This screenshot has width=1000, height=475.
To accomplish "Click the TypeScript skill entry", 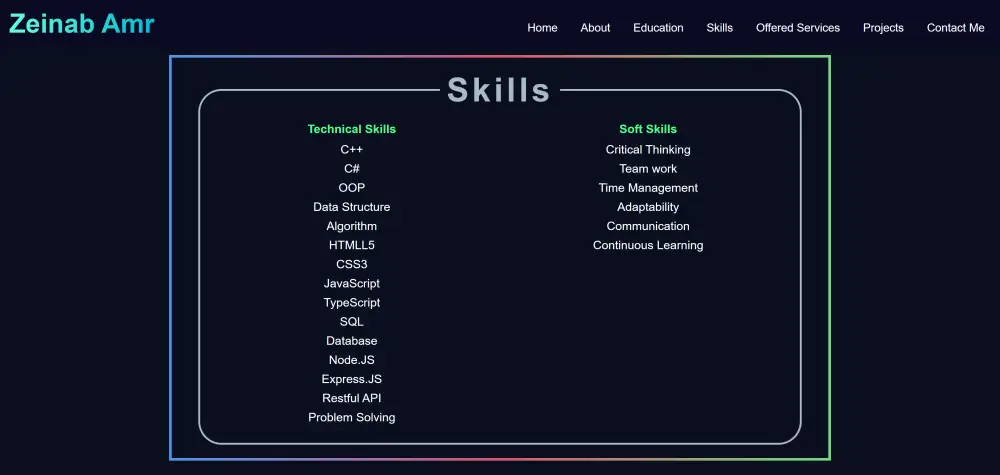I will click(x=351, y=302).
